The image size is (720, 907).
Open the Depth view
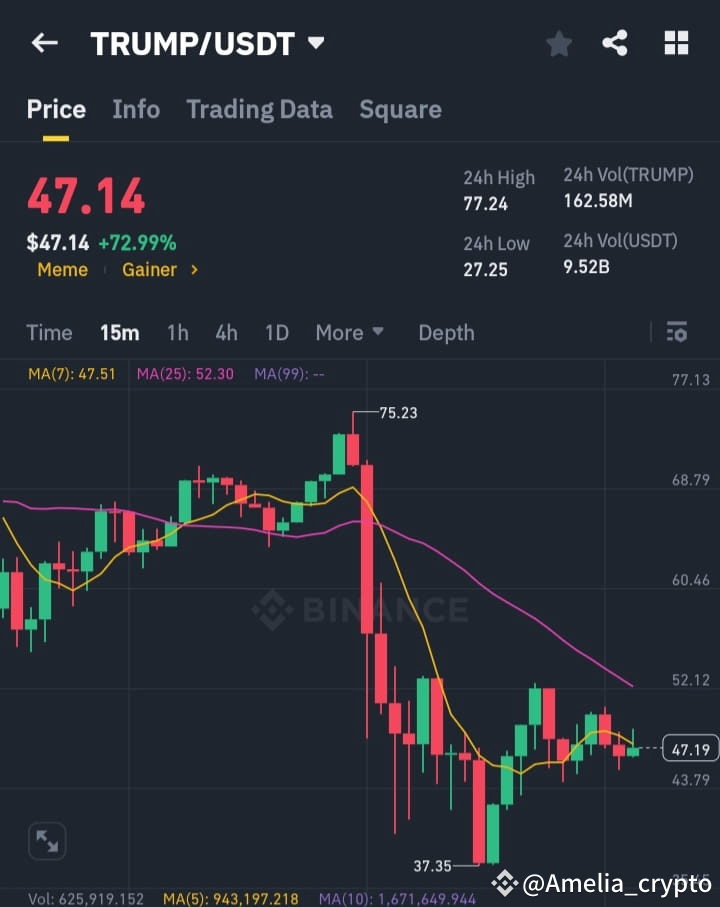[x=446, y=332]
